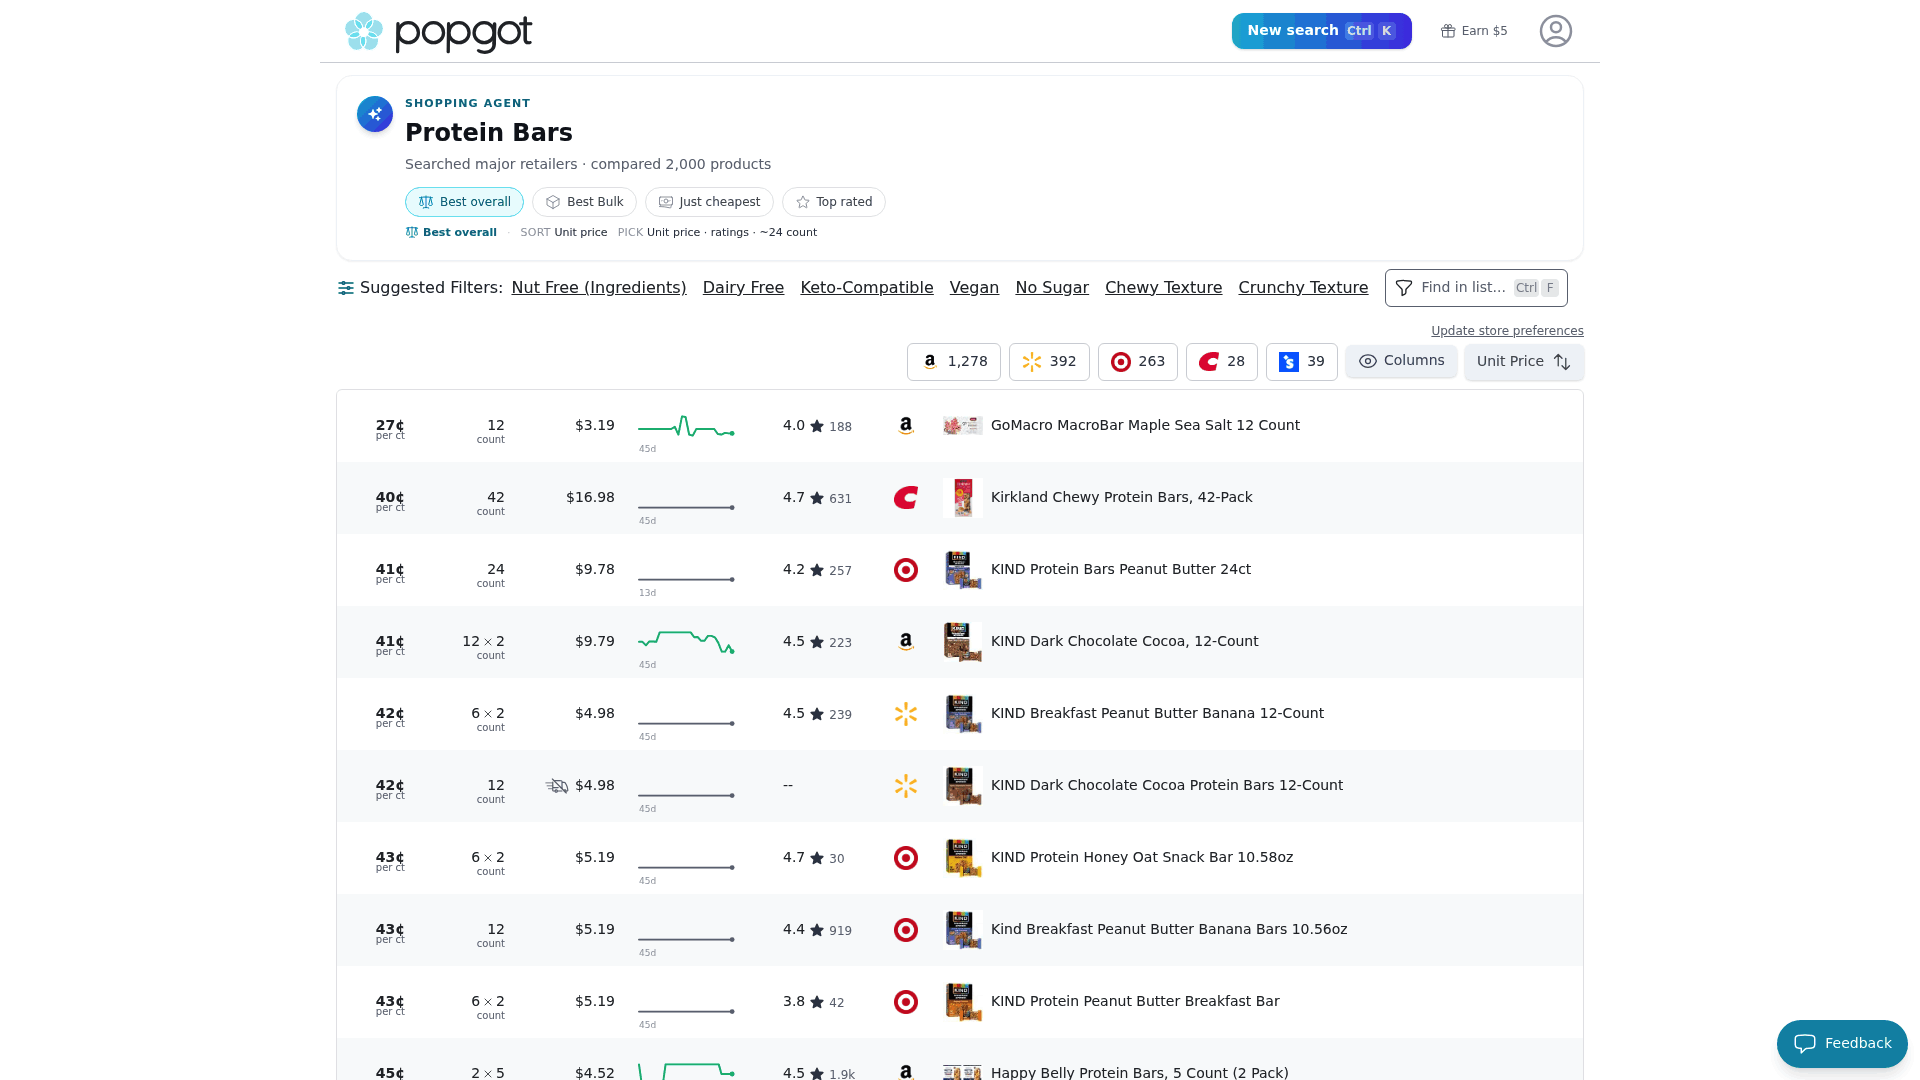Viewport: 1920px width, 1080px height.
Task: Toggle the Target store filter showing 263
Action: tap(1138, 362)
